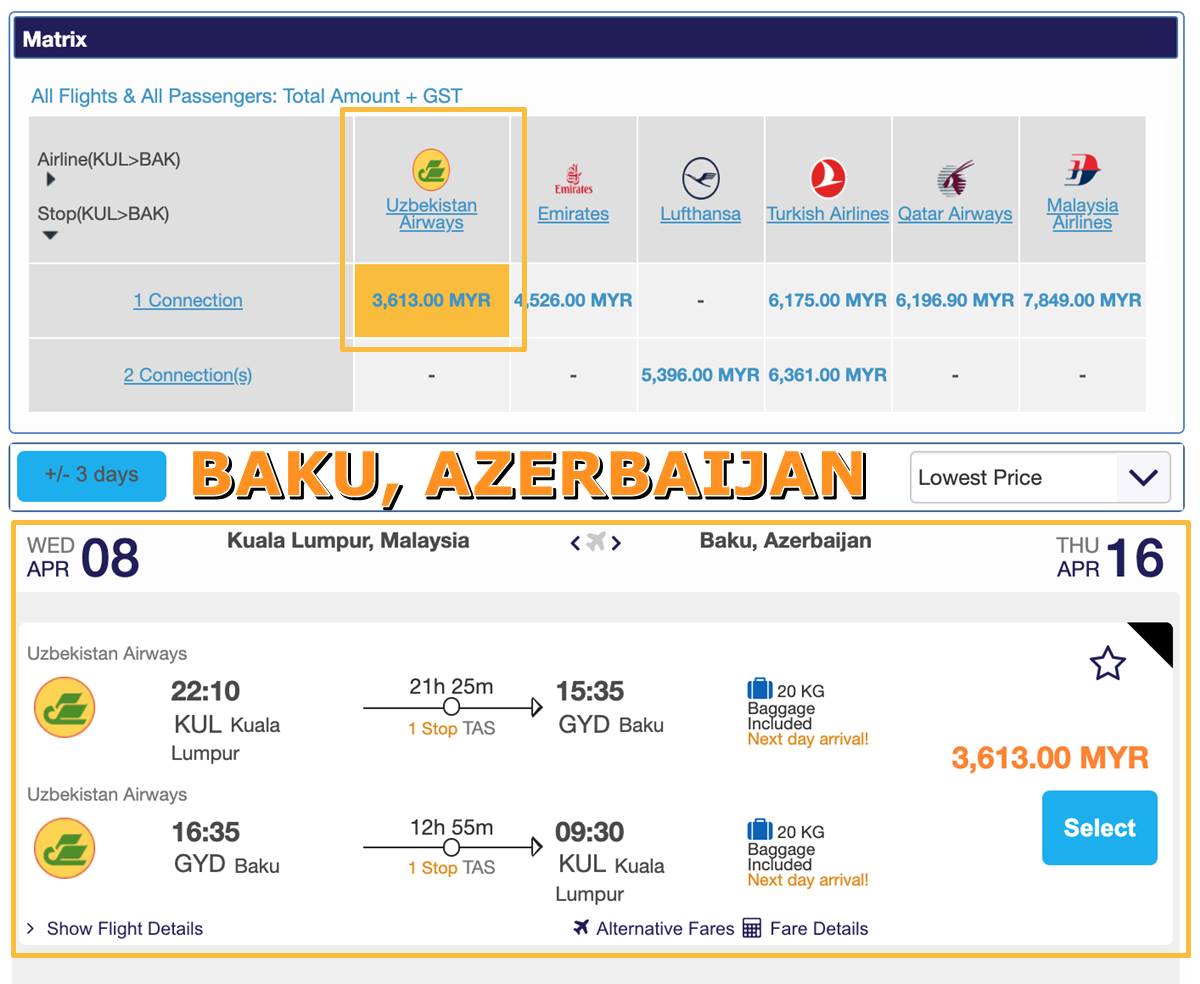
Task: Open the Emirates airline link
Action: pyautogui.click(x=573, y=214)
